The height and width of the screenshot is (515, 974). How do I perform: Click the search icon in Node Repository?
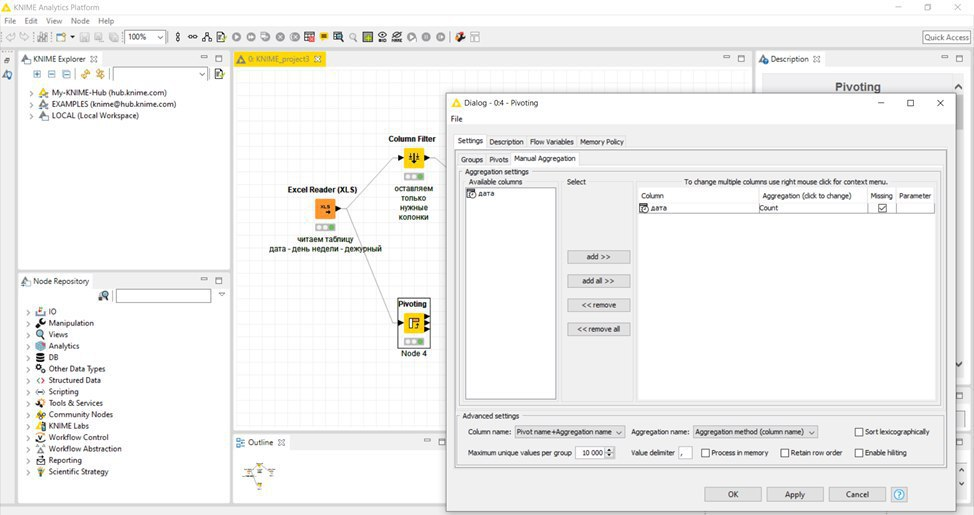click(x=104, y=296)
